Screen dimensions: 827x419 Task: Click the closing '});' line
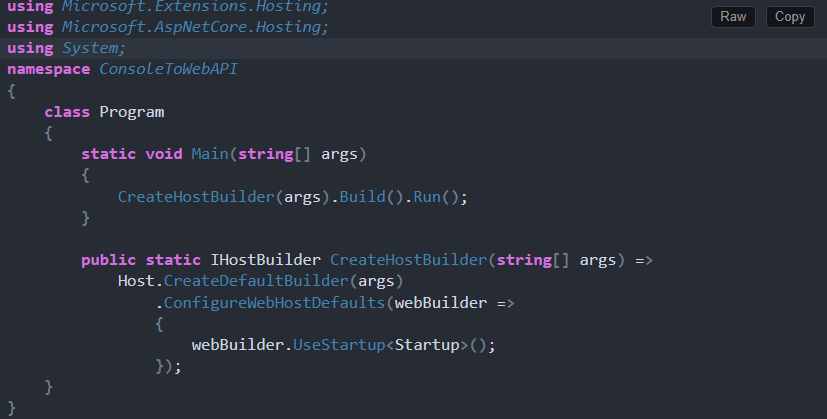[168, 366]
